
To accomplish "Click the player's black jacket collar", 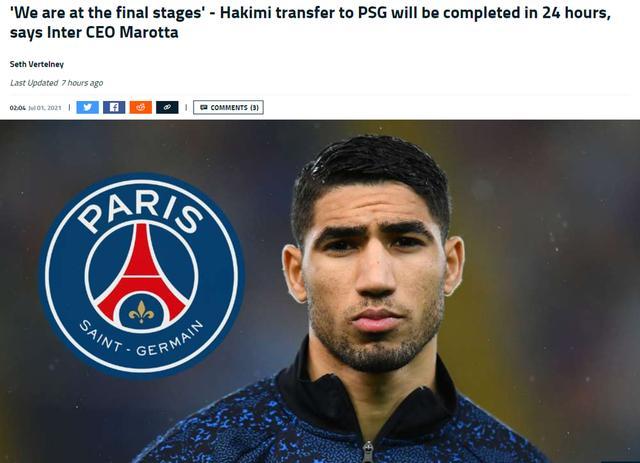I will coord(367,398).
